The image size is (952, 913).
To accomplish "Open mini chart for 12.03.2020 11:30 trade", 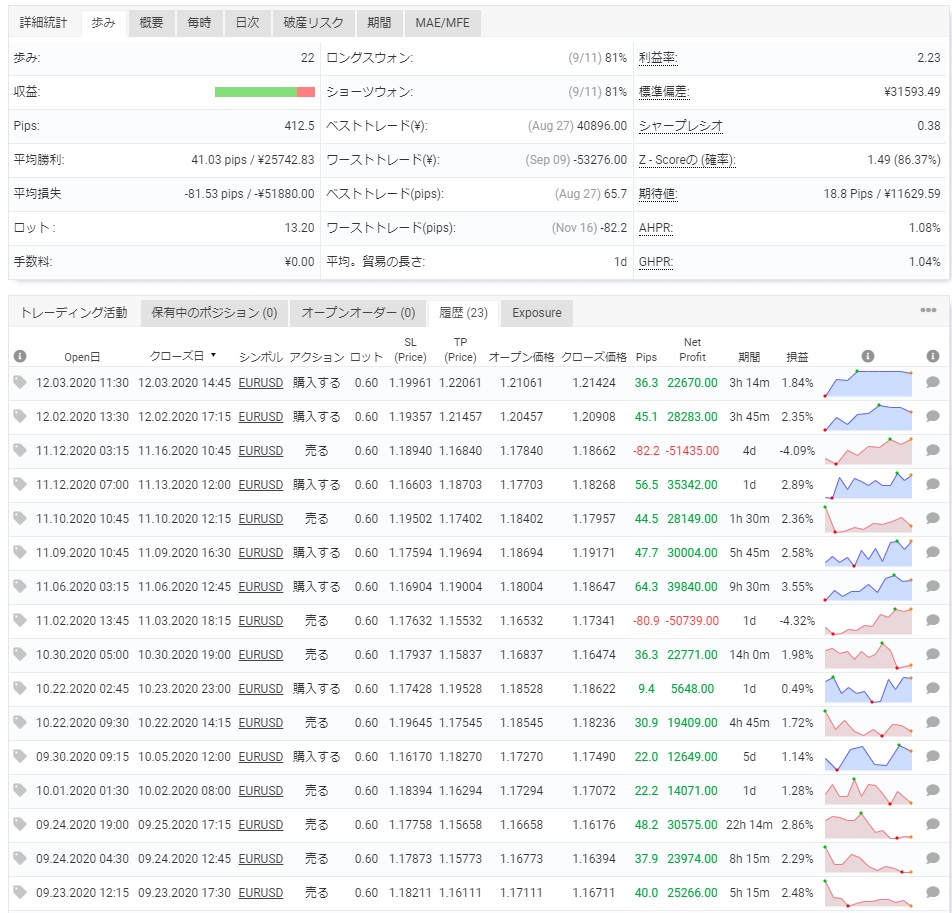I will (x=868, y=383).
